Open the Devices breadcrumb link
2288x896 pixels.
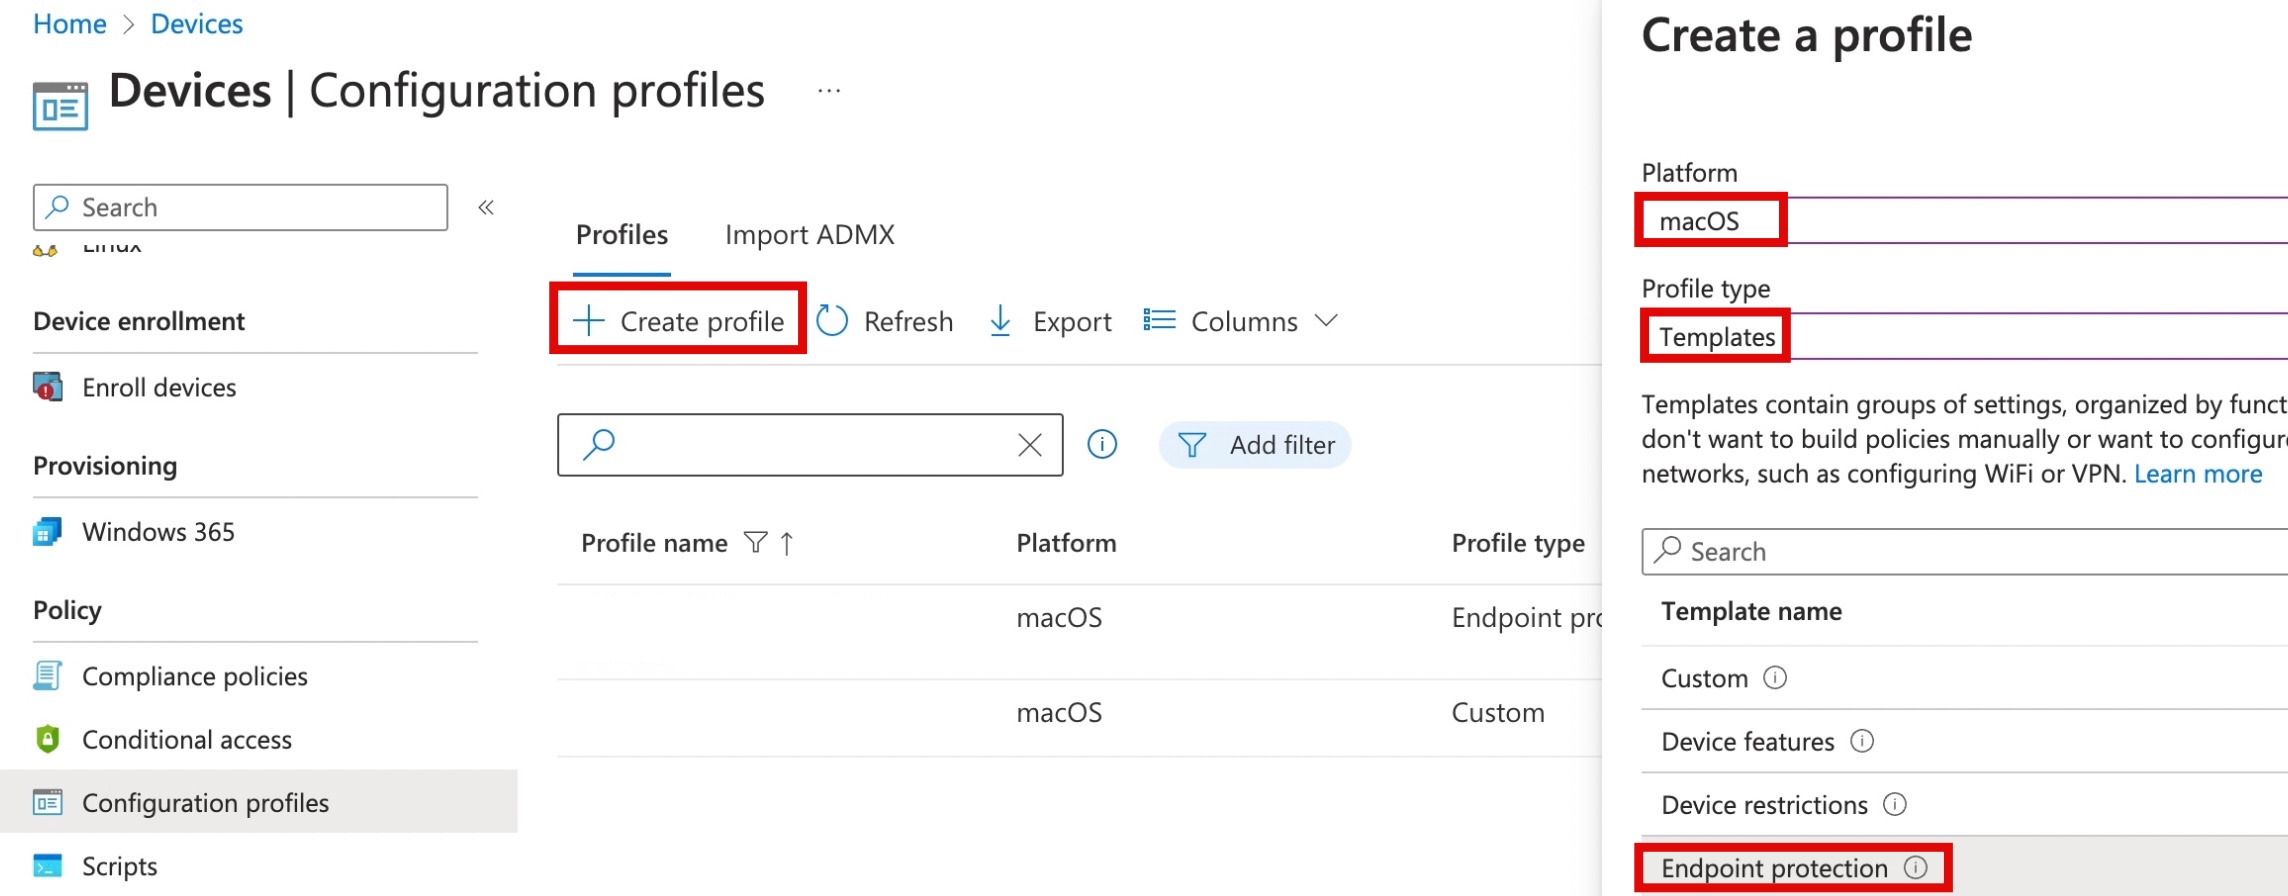(196, 24)
